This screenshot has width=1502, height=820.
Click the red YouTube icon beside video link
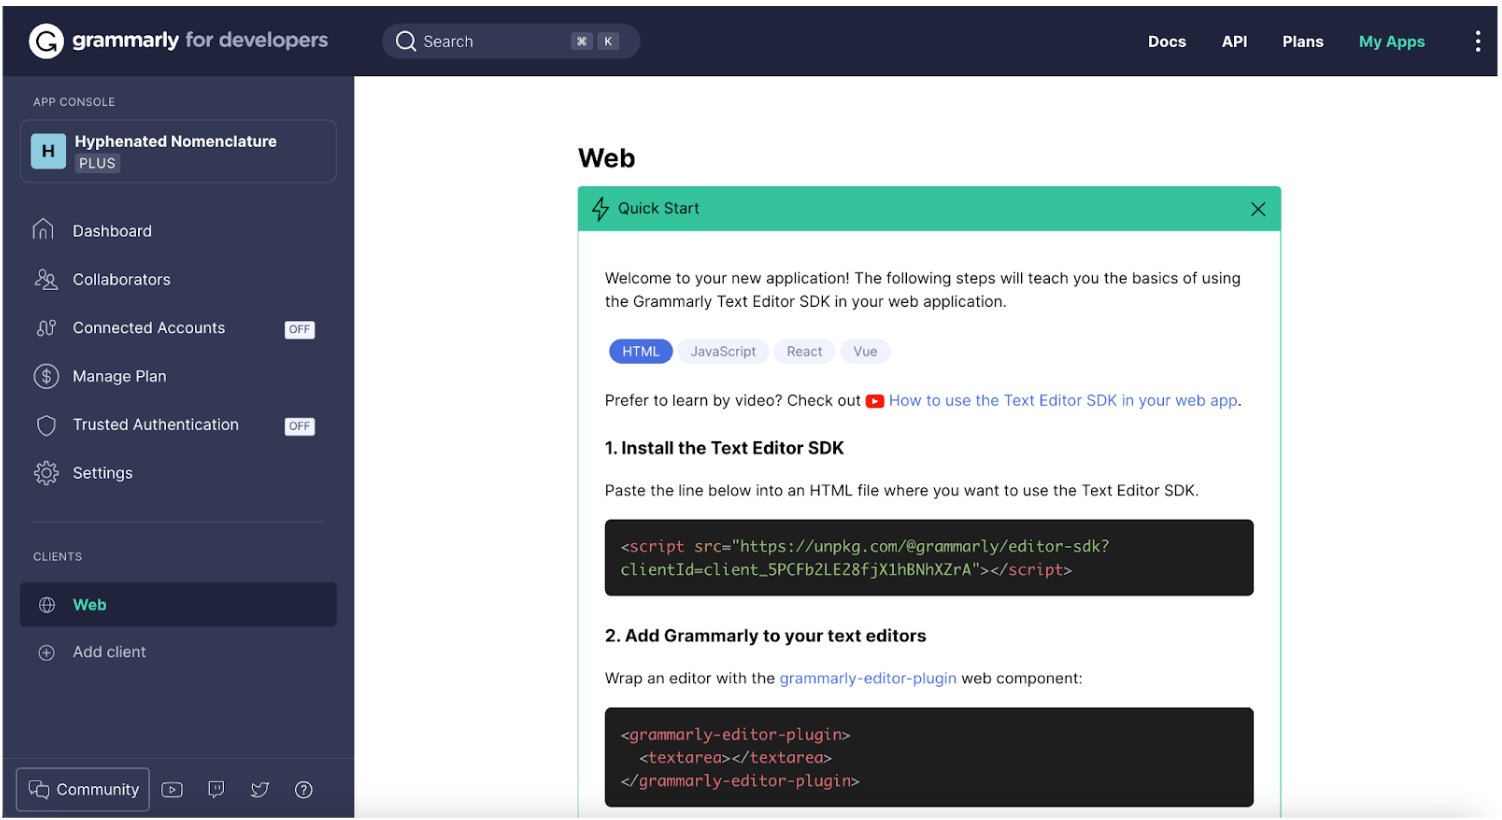(875, 401)
